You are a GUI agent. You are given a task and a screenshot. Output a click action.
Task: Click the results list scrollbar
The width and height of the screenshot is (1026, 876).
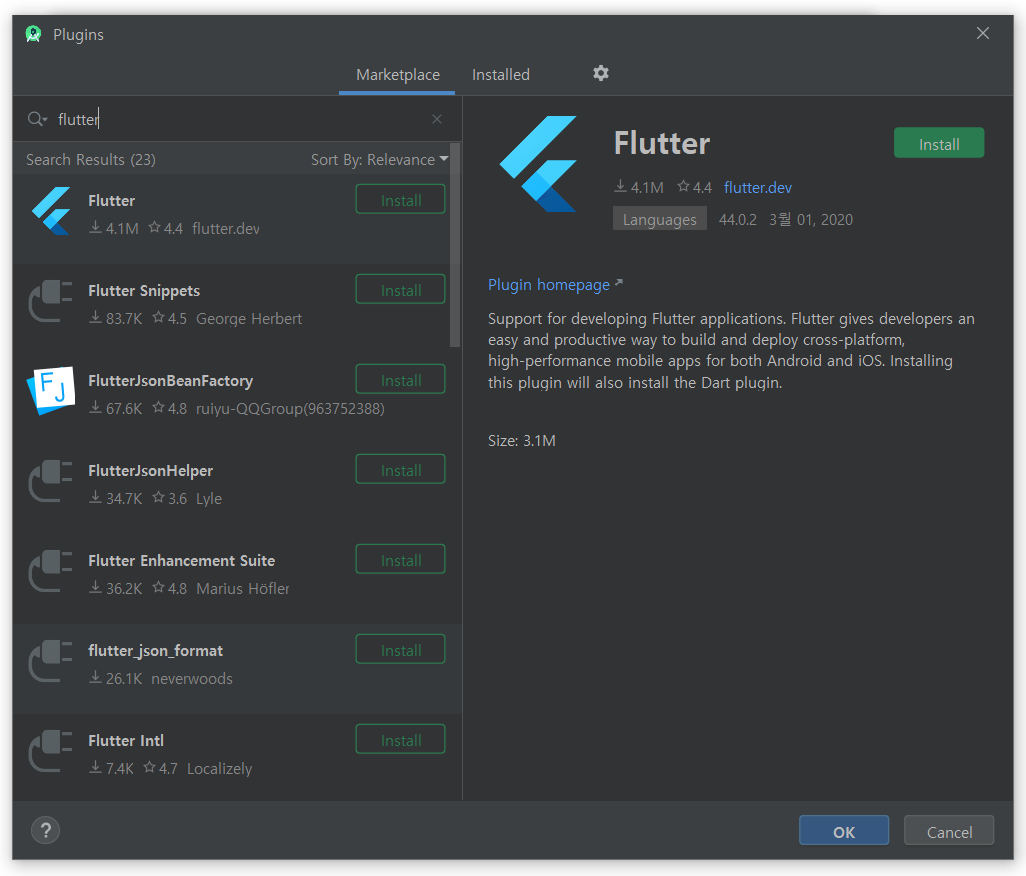coord(455,245)
